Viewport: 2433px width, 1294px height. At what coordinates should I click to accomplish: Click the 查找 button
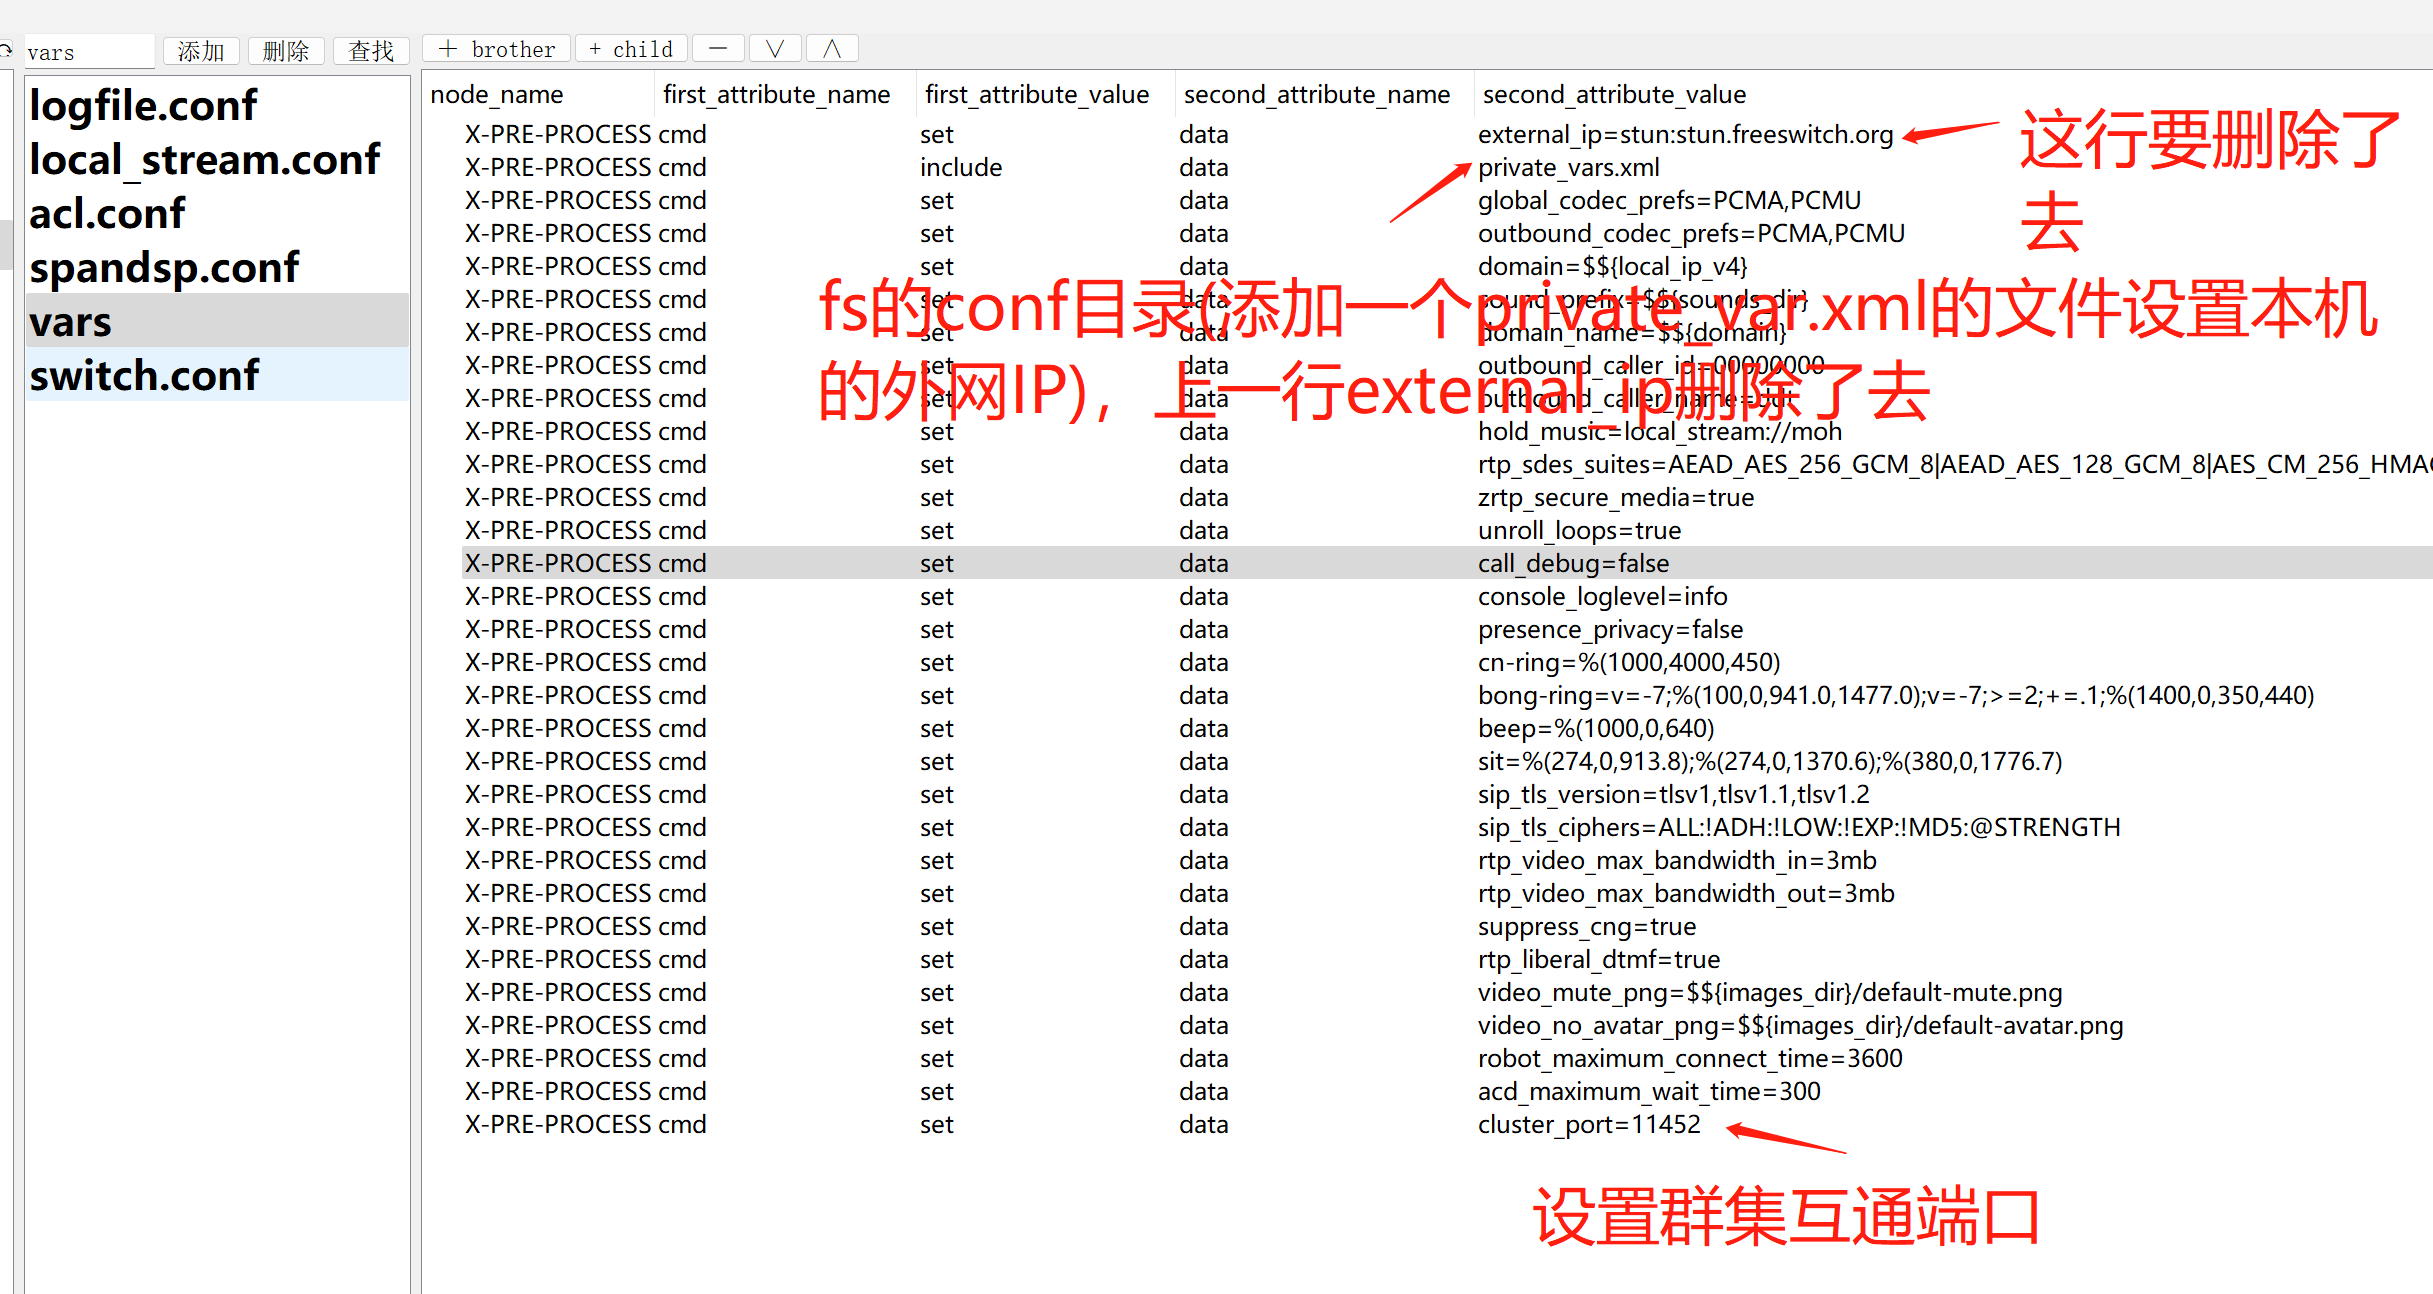click(x=371, y=50)
